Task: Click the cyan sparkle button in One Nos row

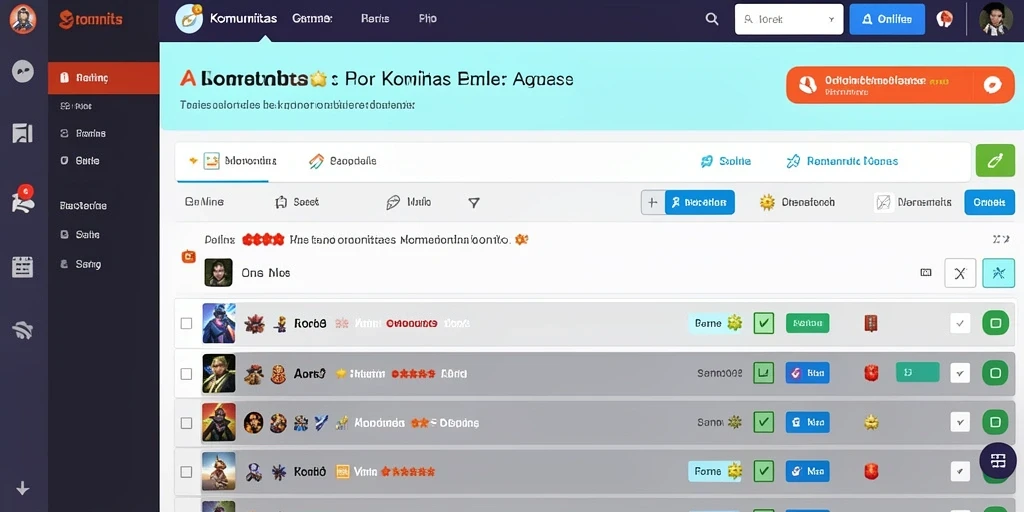Action: click(x=999, y=273)
